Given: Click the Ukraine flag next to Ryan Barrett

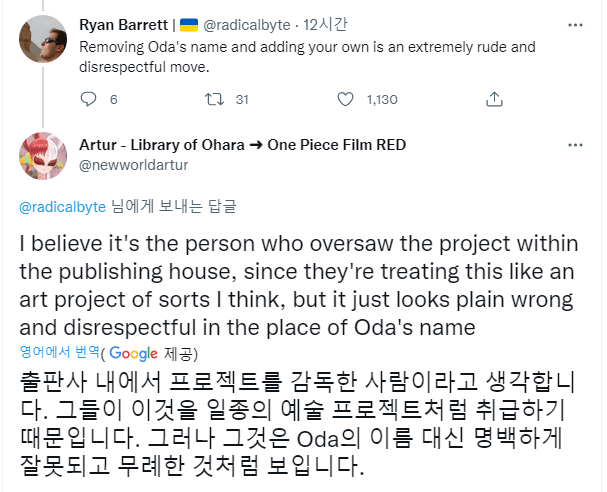Looking at the screenshot, I should click(189, 24).
